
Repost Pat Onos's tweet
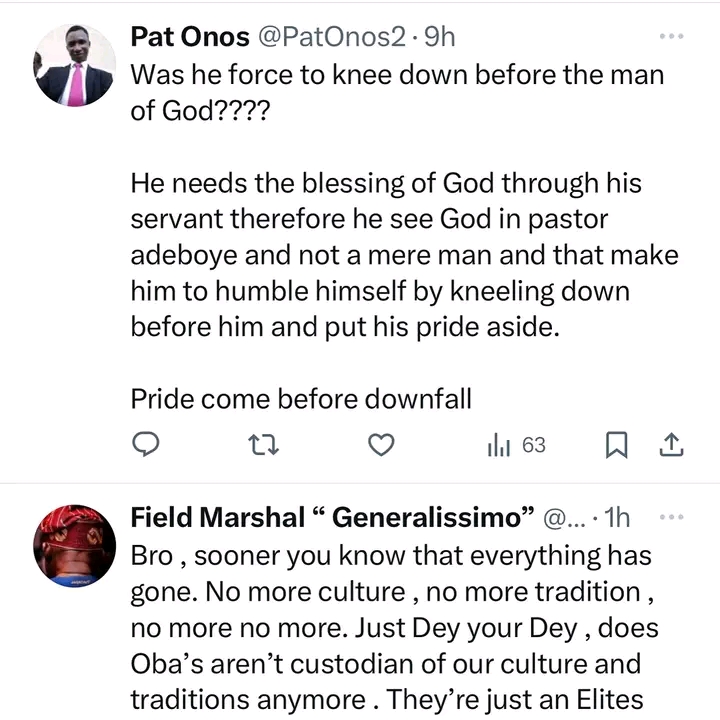tap(264, 444)
